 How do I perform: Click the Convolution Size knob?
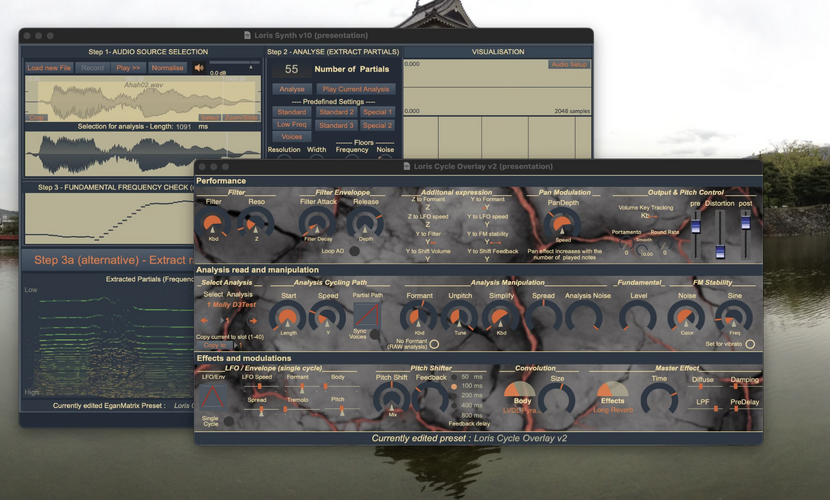pos(556,400)
